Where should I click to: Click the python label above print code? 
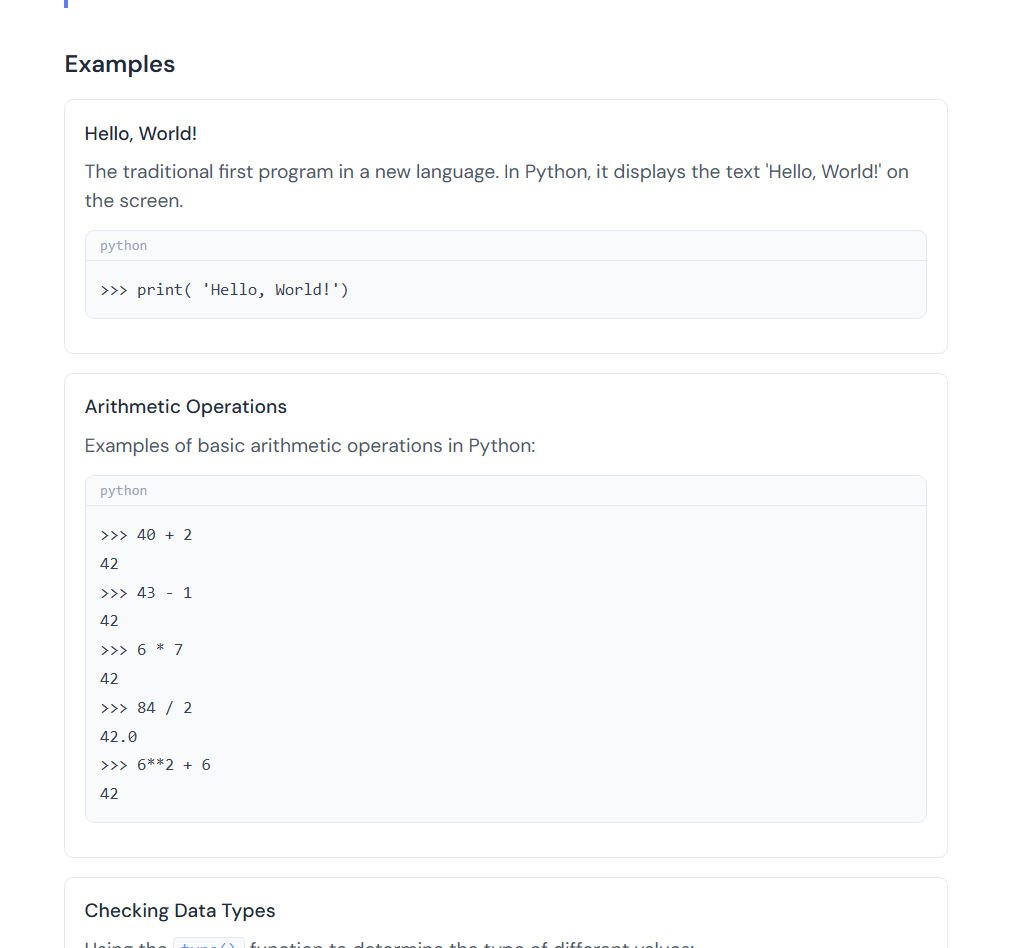(123, 246)
